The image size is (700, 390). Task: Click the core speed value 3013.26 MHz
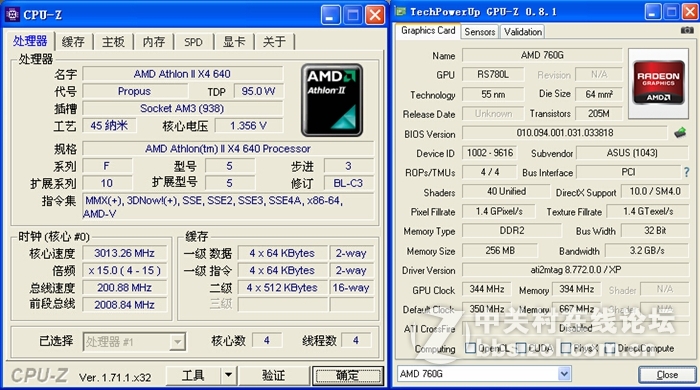125,253
